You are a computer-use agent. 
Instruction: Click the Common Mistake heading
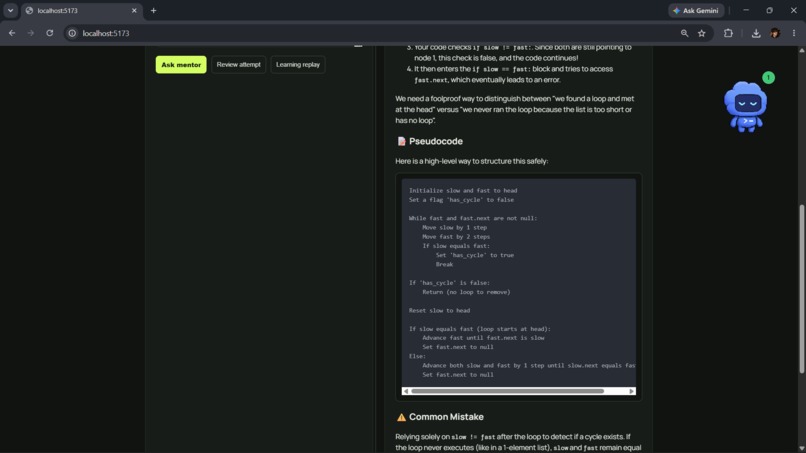tap(446, 416)
